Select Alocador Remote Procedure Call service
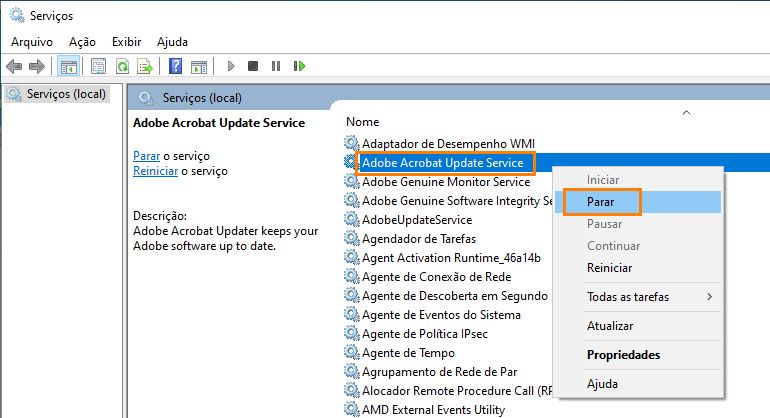 pyautogui.click(x=457, y=391)
